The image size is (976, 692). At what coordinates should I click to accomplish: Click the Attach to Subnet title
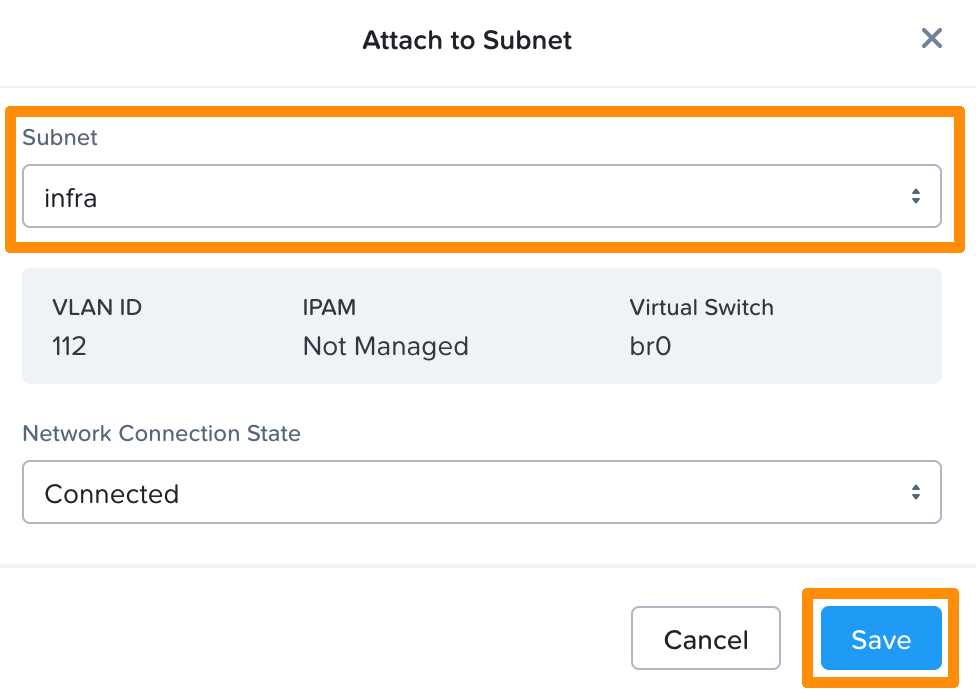tap(466, 40)
